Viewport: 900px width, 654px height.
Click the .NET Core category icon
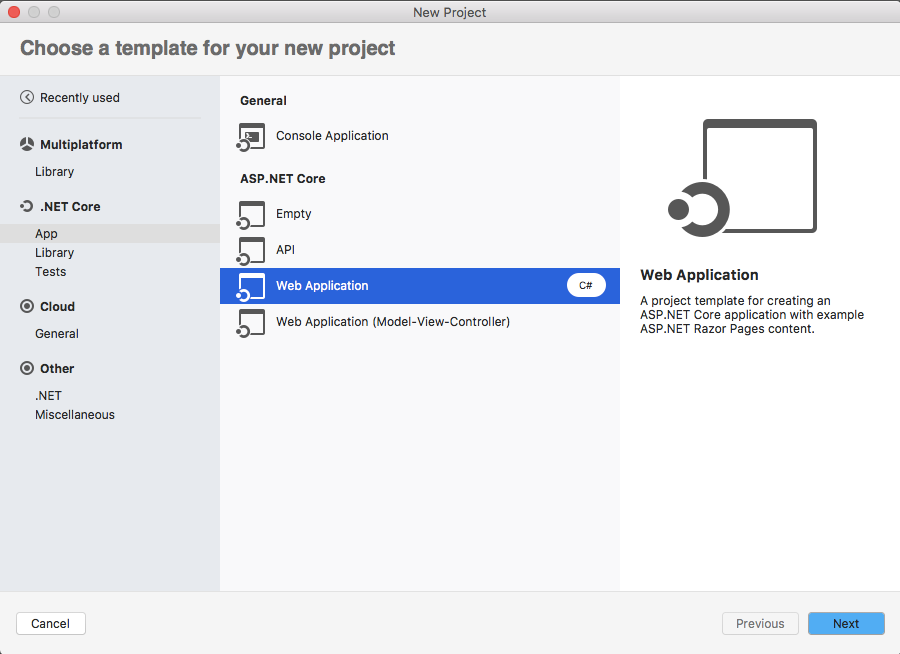pos(27,206)
